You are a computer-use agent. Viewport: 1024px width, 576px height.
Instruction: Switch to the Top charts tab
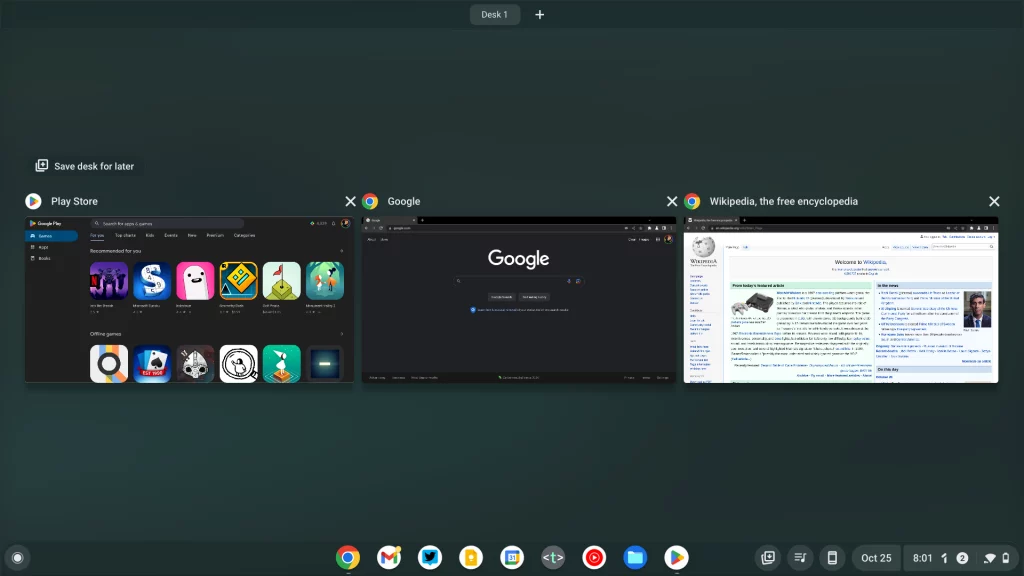point(126,235)
